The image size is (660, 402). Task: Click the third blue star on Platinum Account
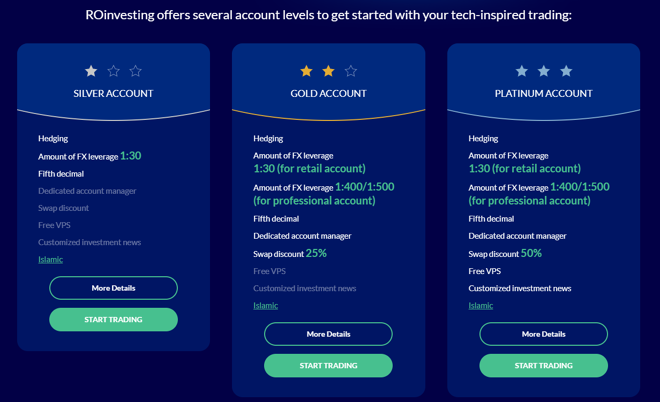566,71
